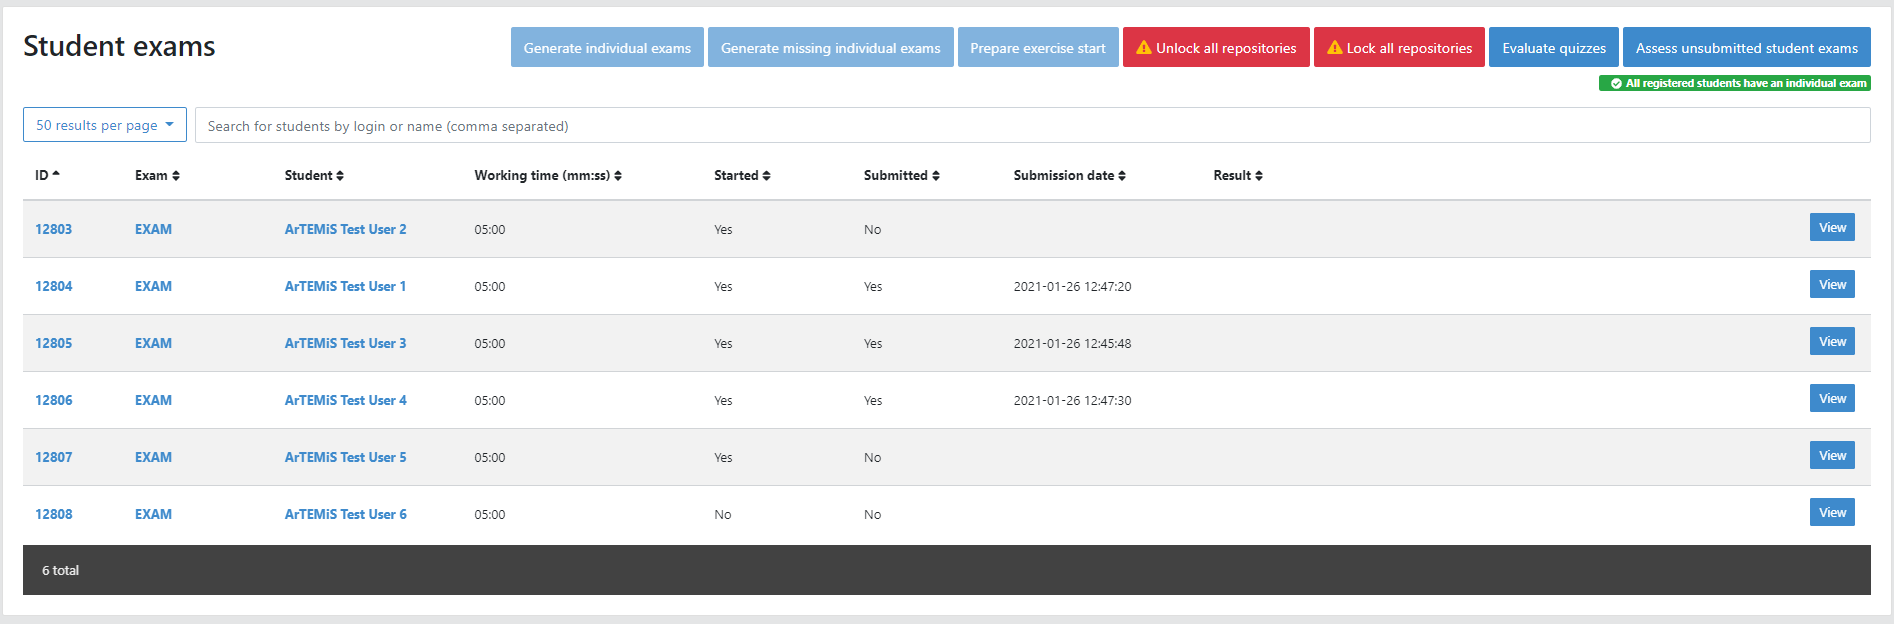The width and height of the screenshot is (1894, 624).
Task: Click the registered students status badge
Action: [1735, 83]
